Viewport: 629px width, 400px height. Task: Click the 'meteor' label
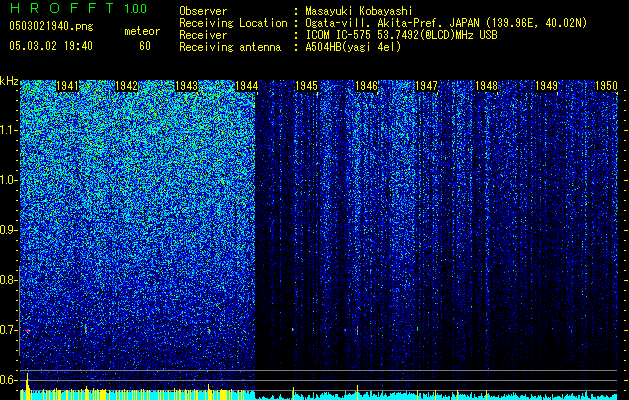point(142,31)
